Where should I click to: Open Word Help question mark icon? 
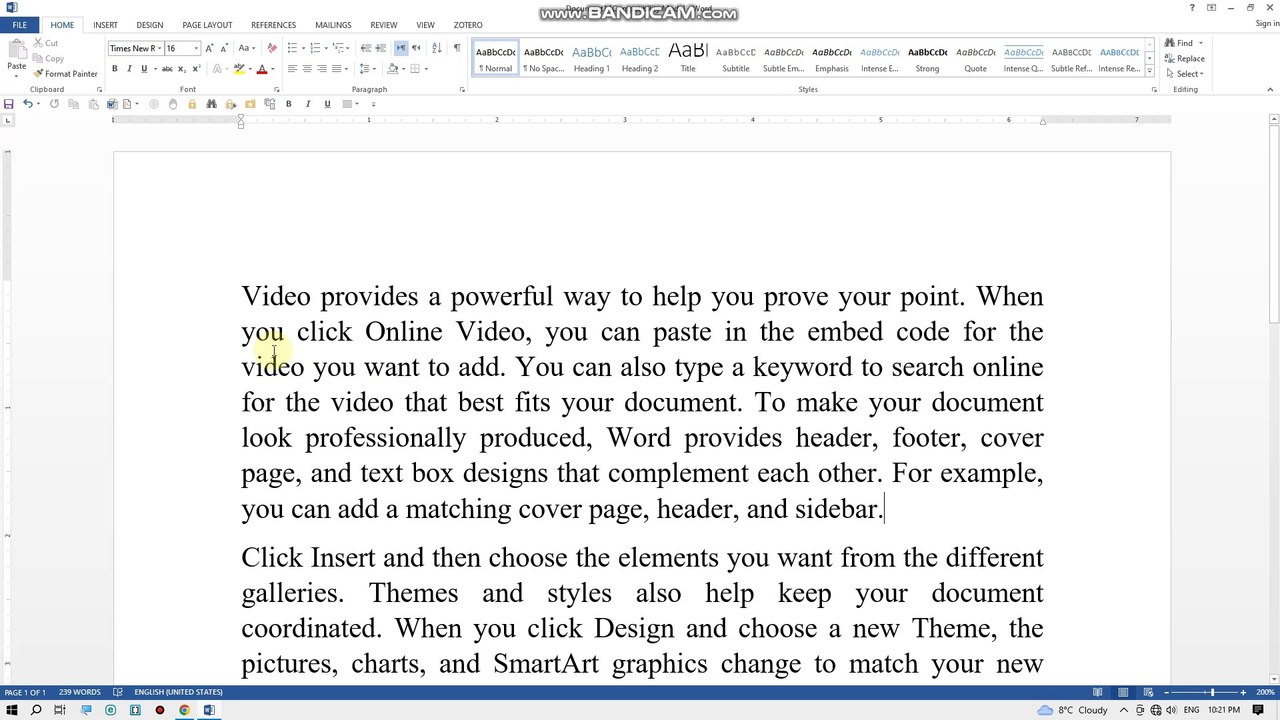pyautogui.click(x=1192, y=8)
